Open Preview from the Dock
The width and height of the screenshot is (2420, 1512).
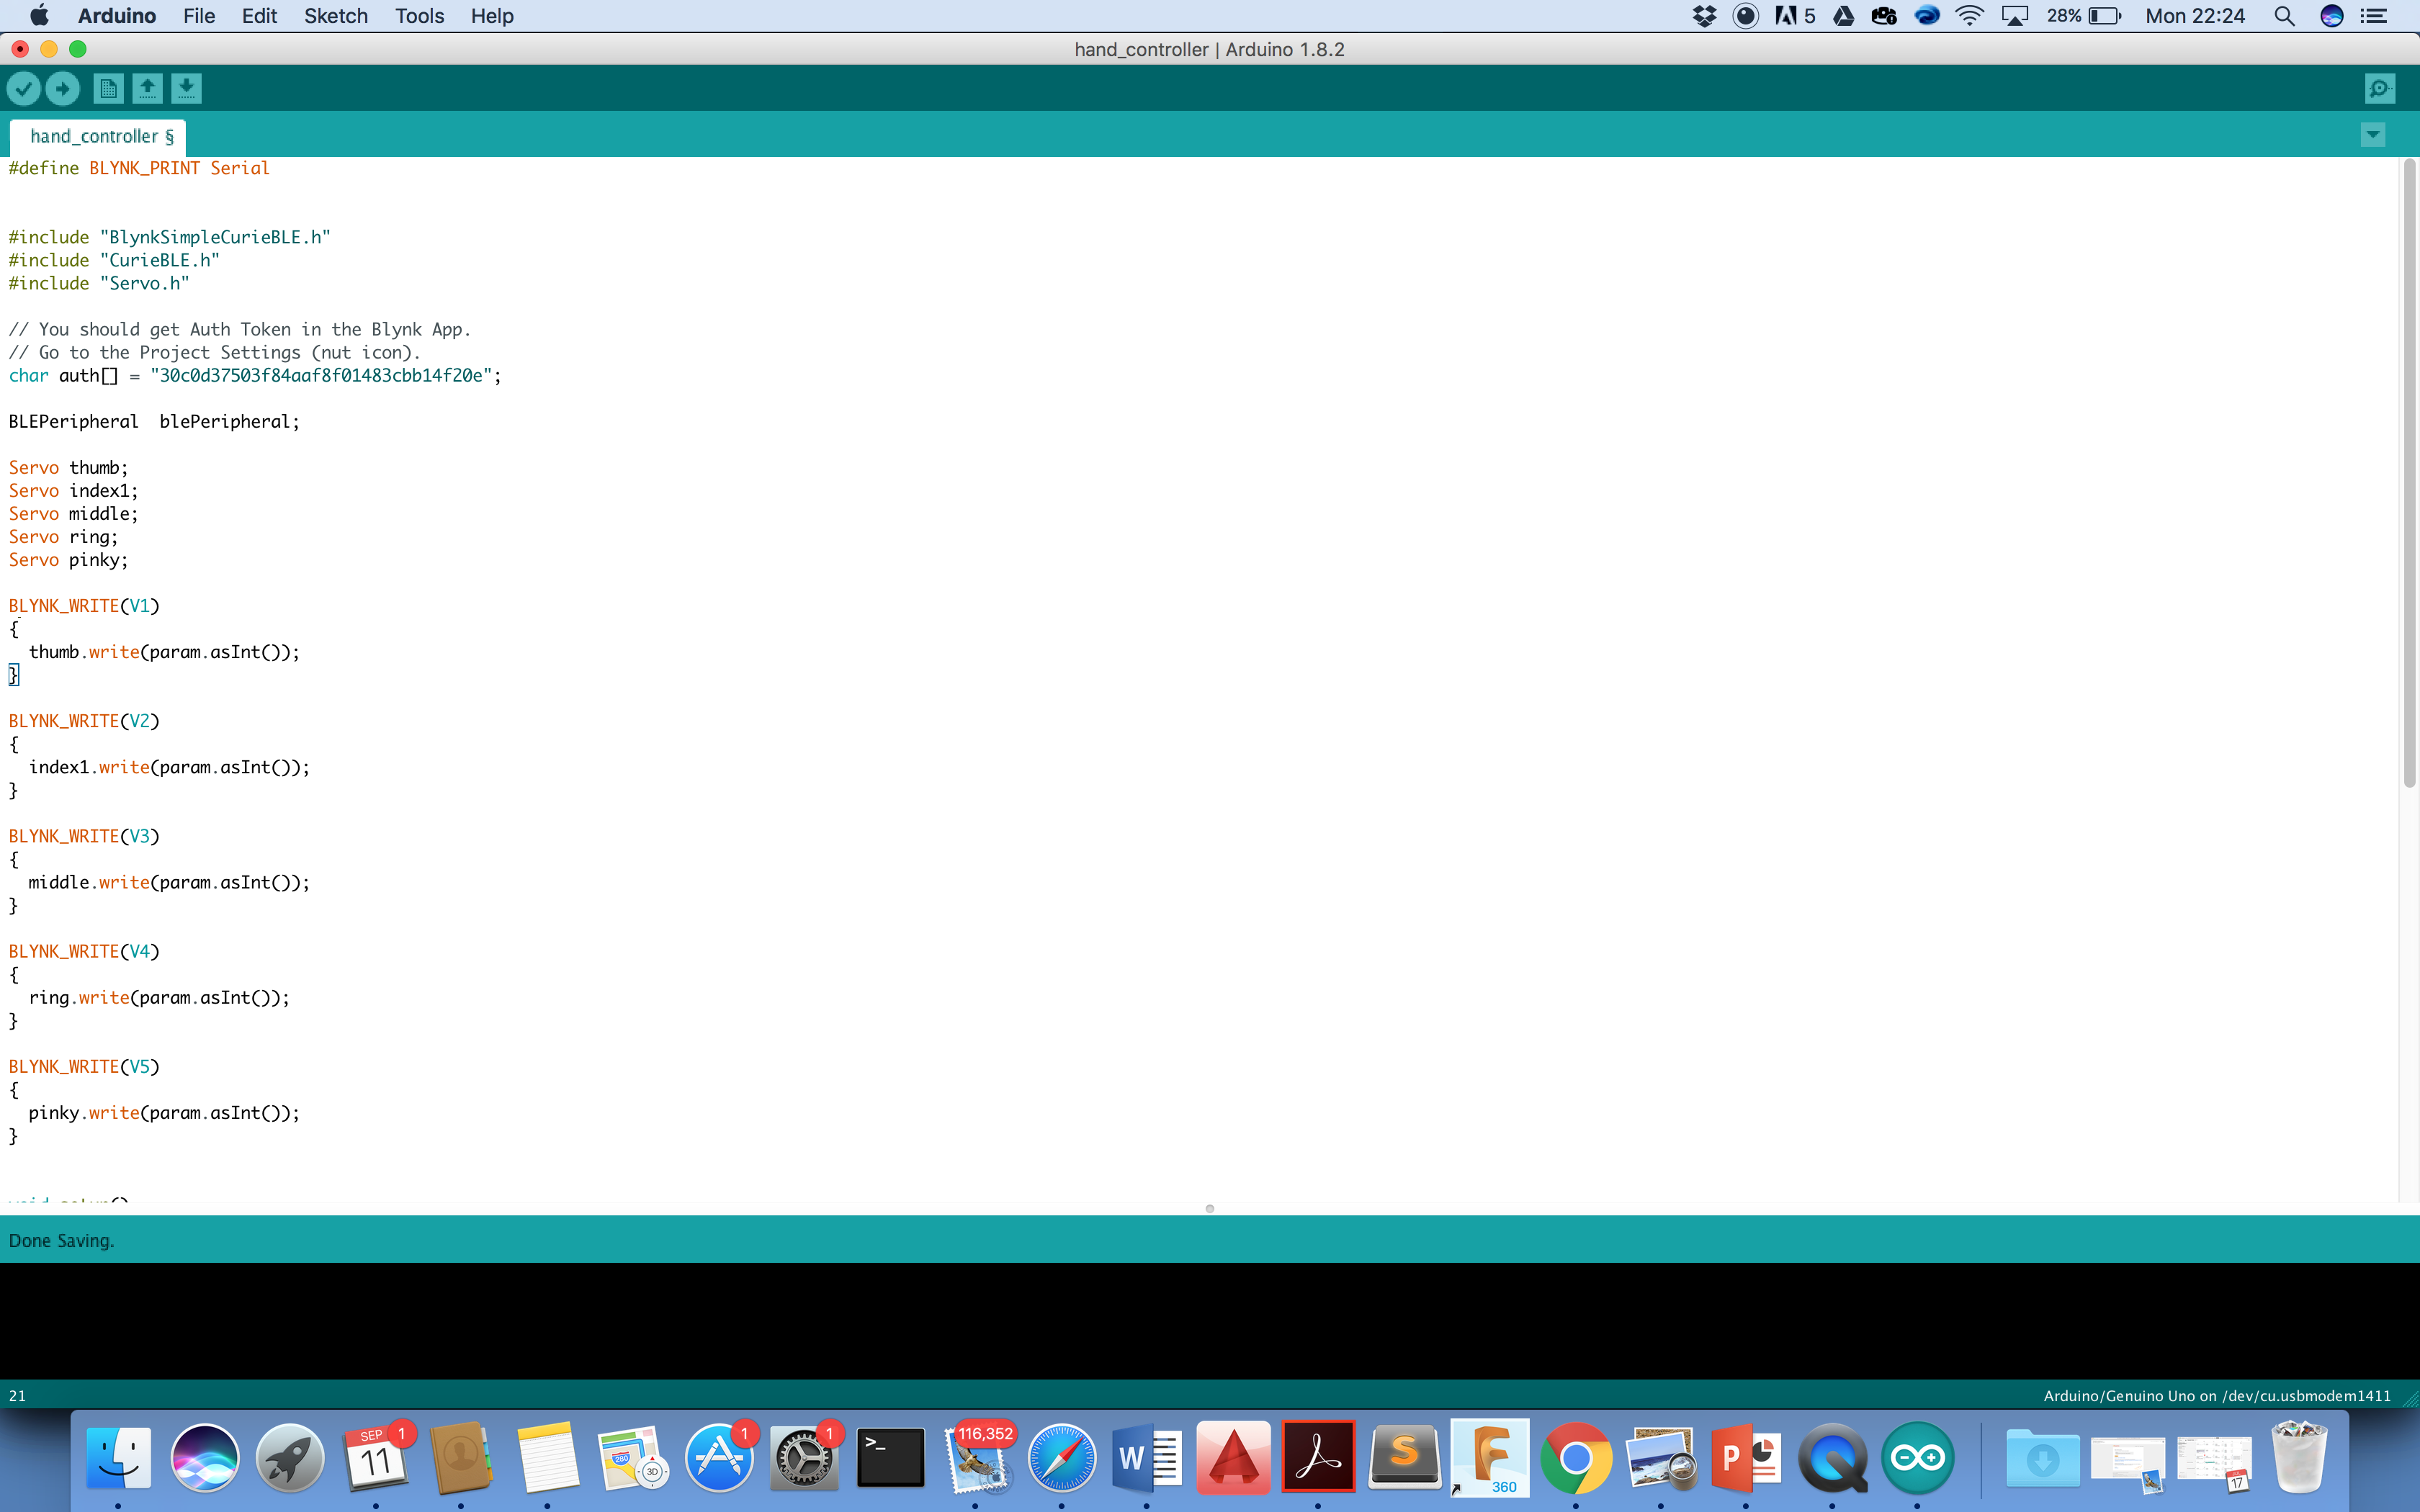pos(1661,1457)
